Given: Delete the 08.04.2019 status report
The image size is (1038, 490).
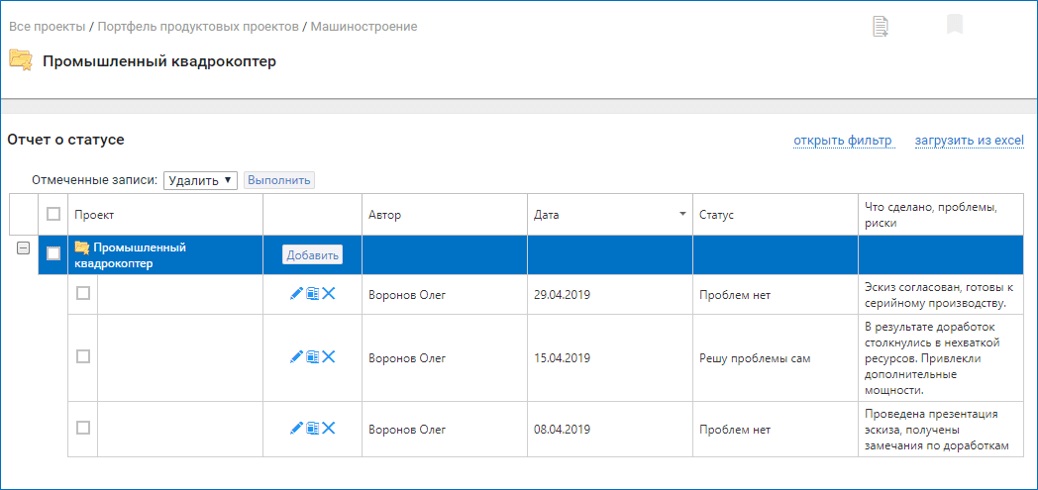Looking at the screenshot, I should point(329,428).
